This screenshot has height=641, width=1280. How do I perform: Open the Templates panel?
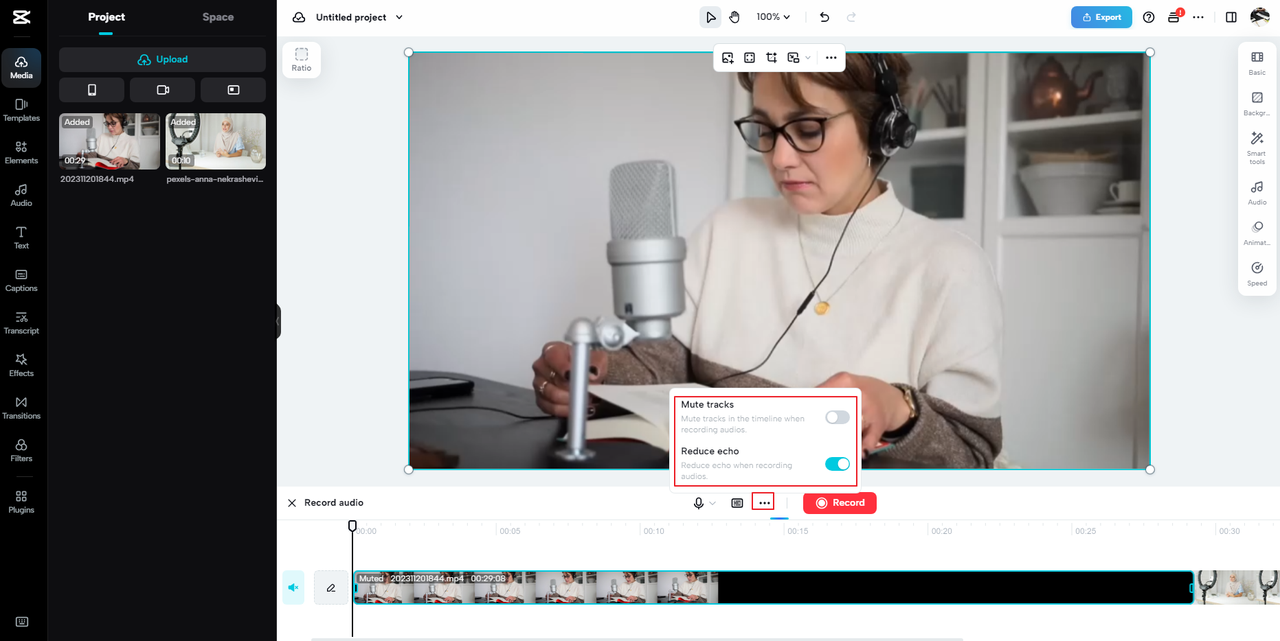(21, 110)
